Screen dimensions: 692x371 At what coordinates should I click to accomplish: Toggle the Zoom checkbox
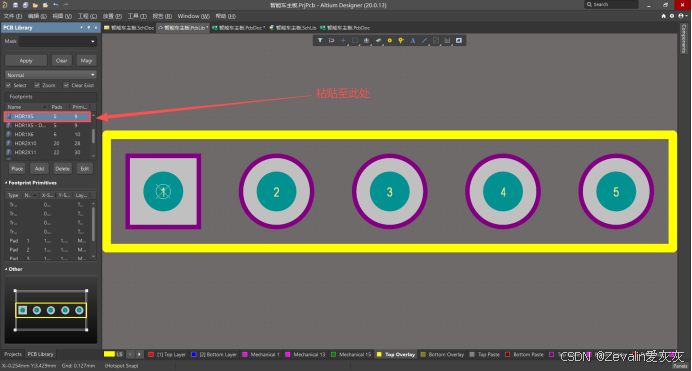click(x=37, y=85)
